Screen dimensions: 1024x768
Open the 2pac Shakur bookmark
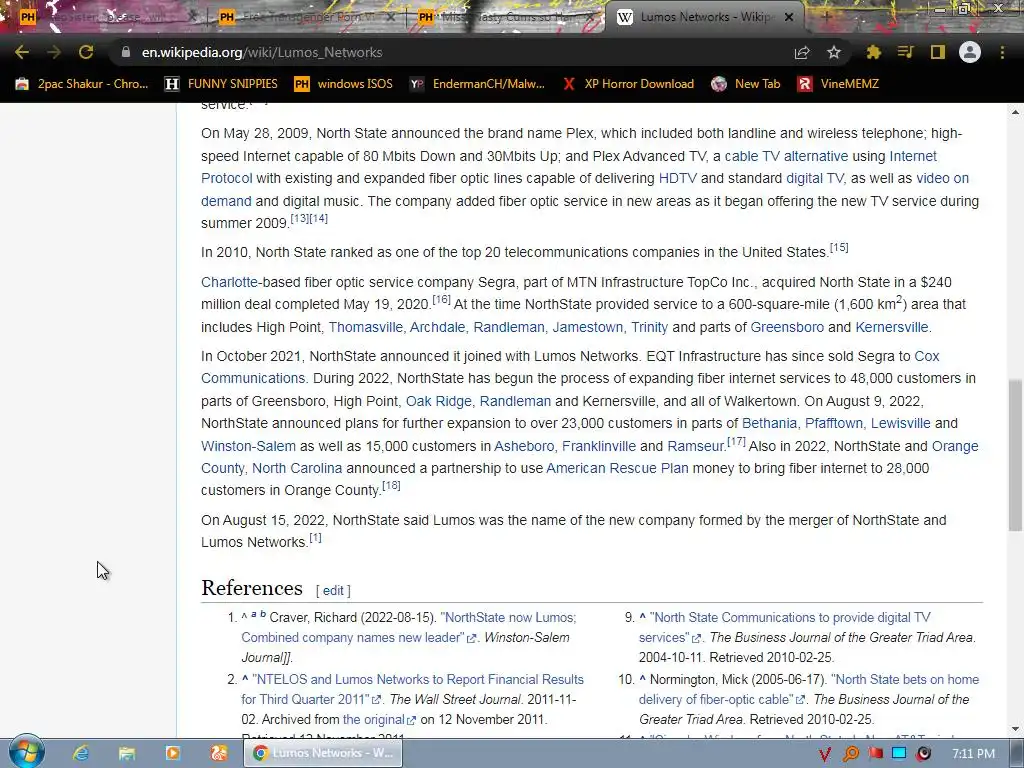pos(82,84)
